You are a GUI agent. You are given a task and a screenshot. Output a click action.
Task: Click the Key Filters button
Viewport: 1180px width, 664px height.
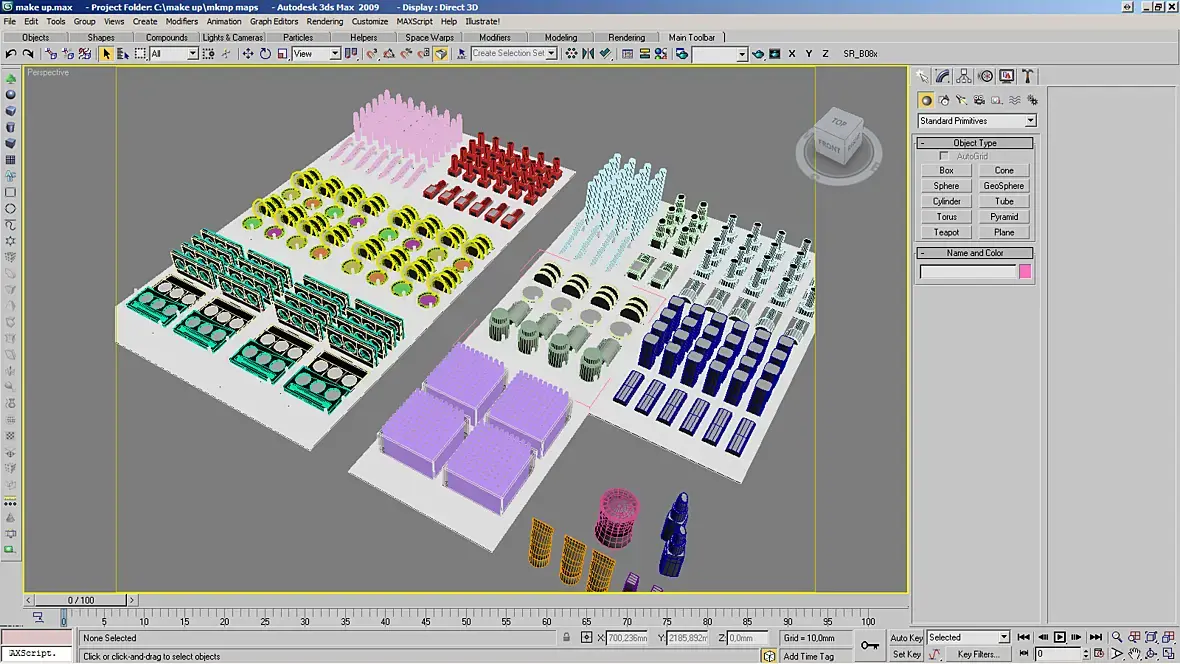pyautogui.click(x=977, y=654)
